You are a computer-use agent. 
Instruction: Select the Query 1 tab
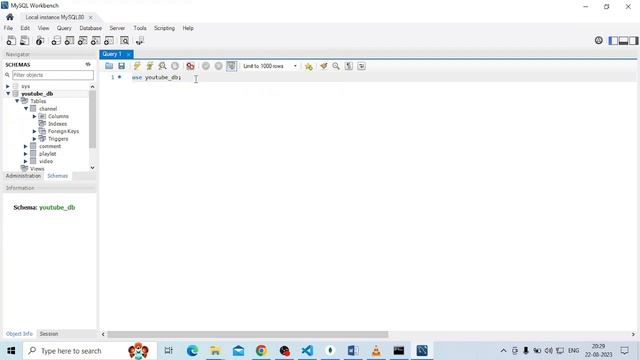click(x=112, y=54)
